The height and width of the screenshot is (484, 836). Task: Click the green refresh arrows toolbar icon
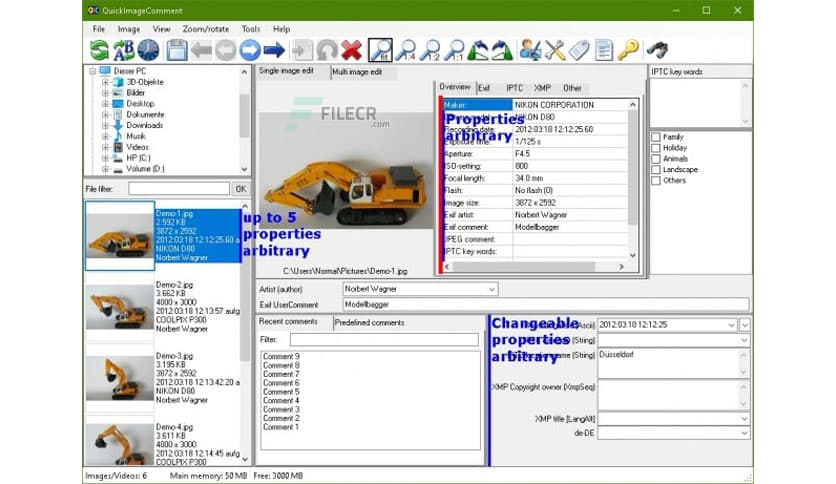pos(98,50)
